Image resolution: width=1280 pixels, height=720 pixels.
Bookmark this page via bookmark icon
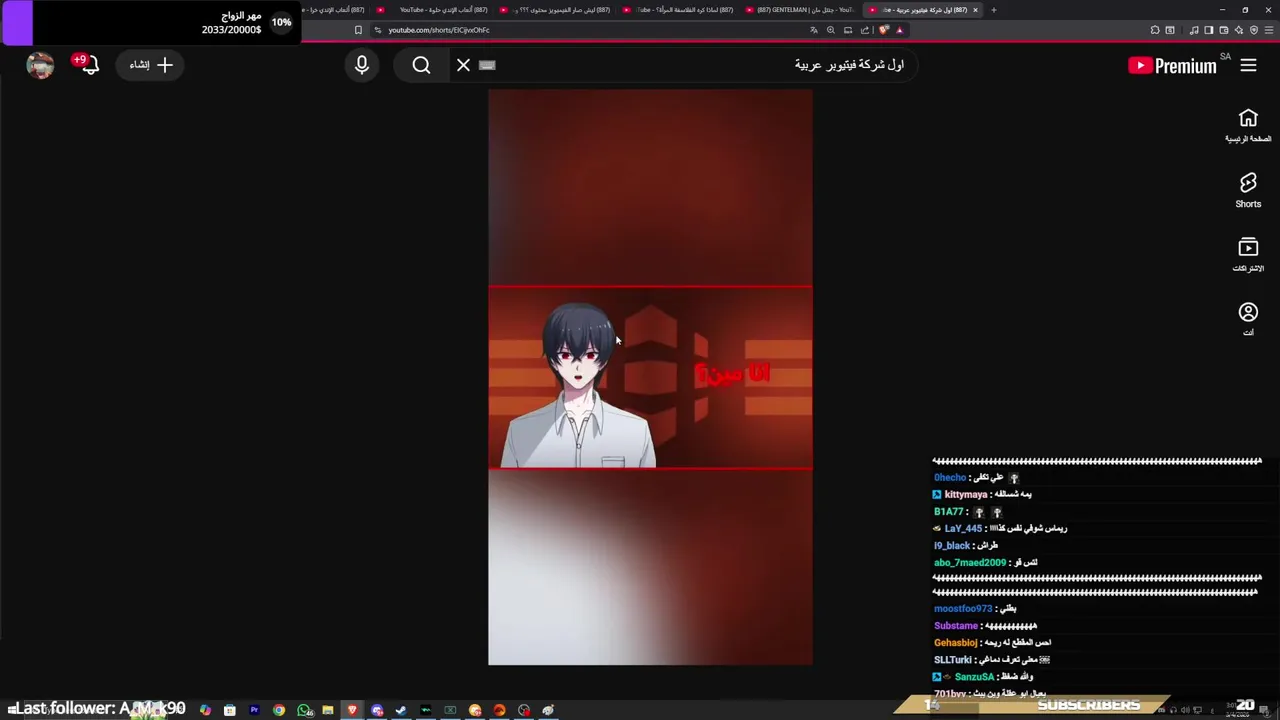pos(358,30)
